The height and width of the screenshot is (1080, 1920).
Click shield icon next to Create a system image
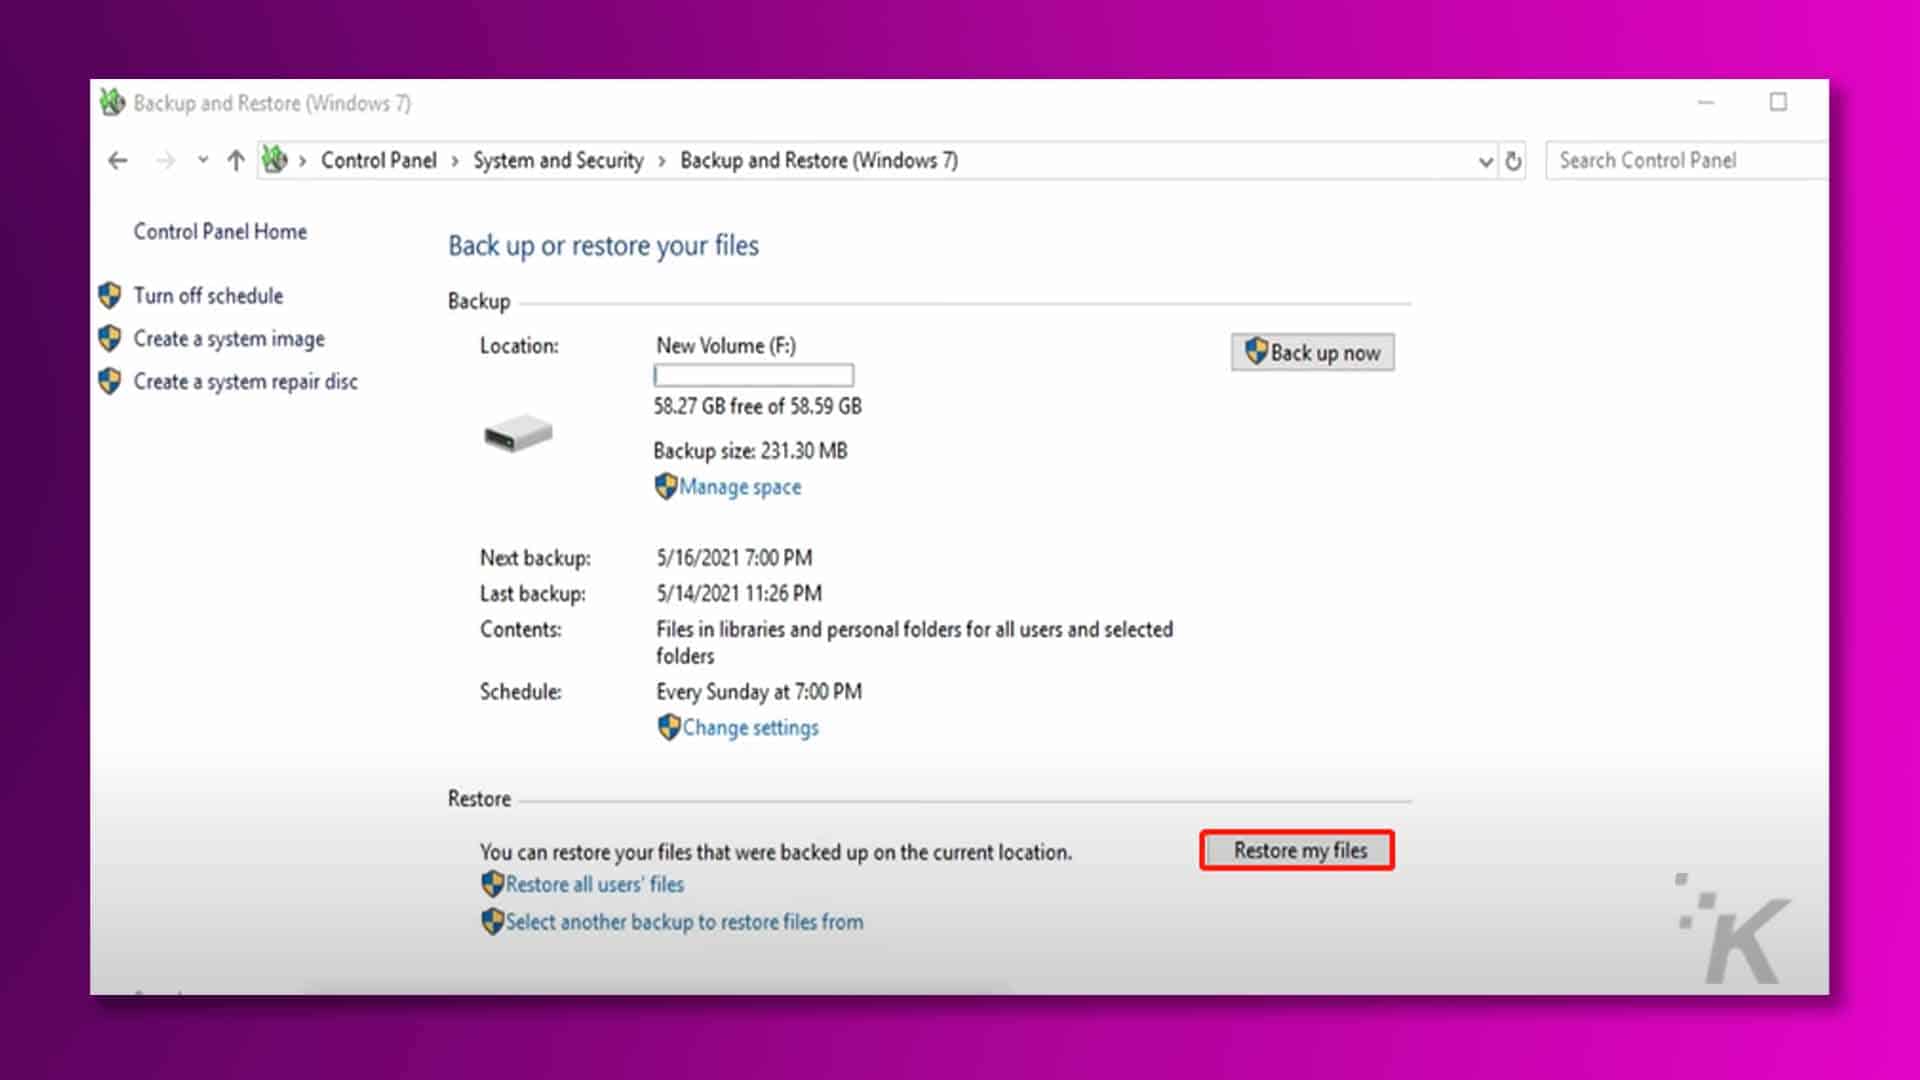pyautogui.click(x=110, y=339)
